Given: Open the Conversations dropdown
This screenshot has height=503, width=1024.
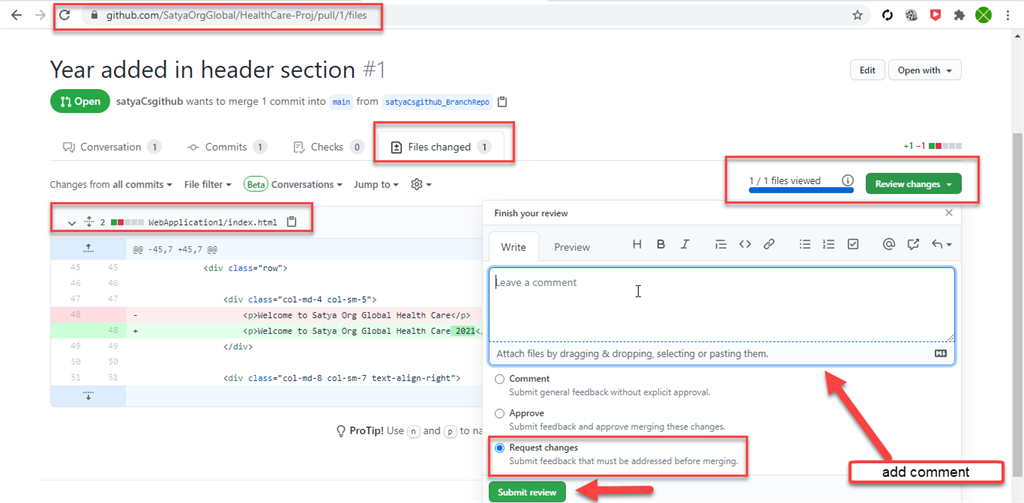Looking at the screenshot, I should [306, 185].
